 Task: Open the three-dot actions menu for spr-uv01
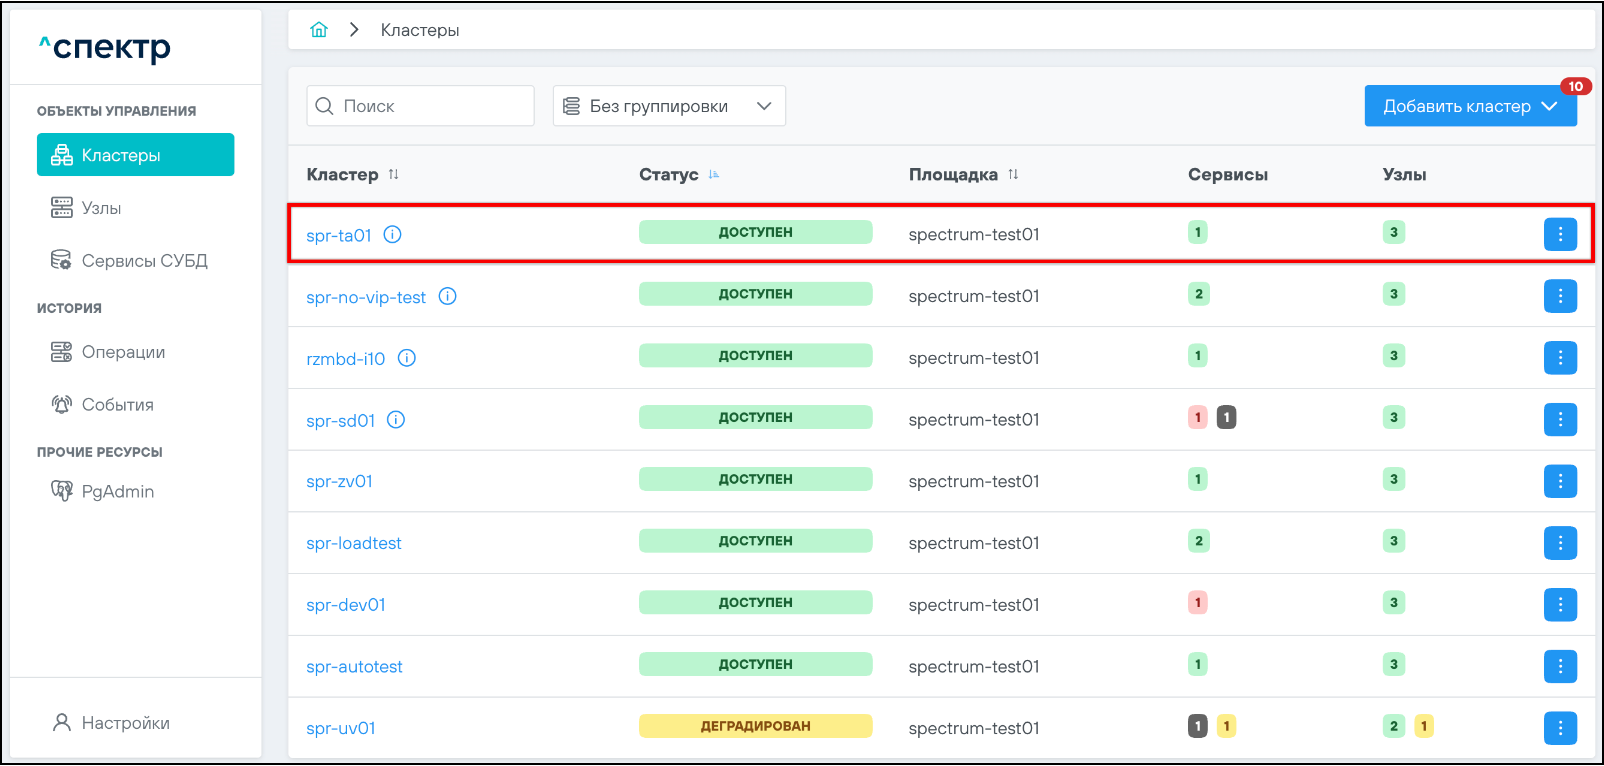(1560, 728)
